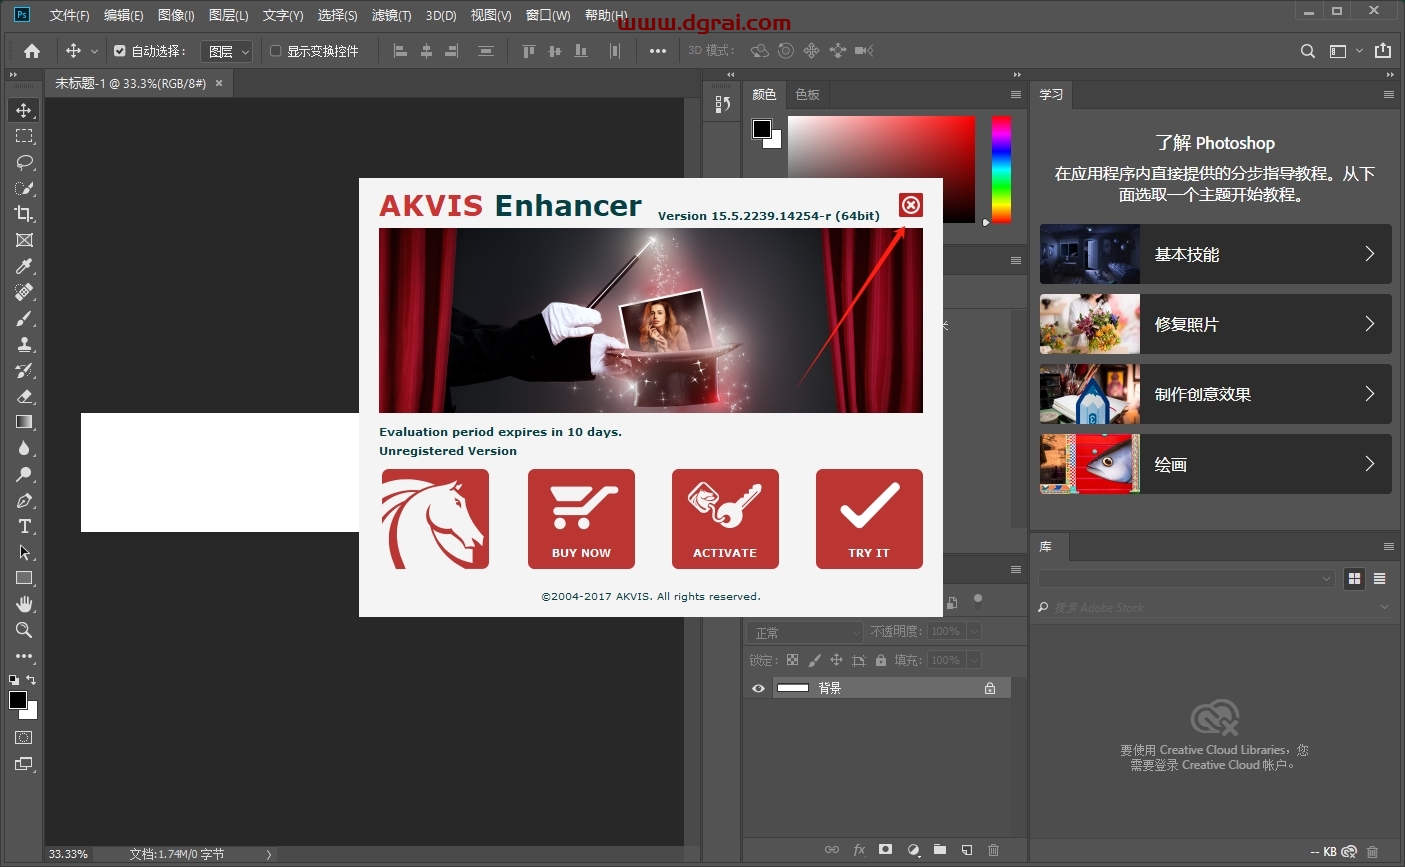Add a layer mask

tap(885, 850)
